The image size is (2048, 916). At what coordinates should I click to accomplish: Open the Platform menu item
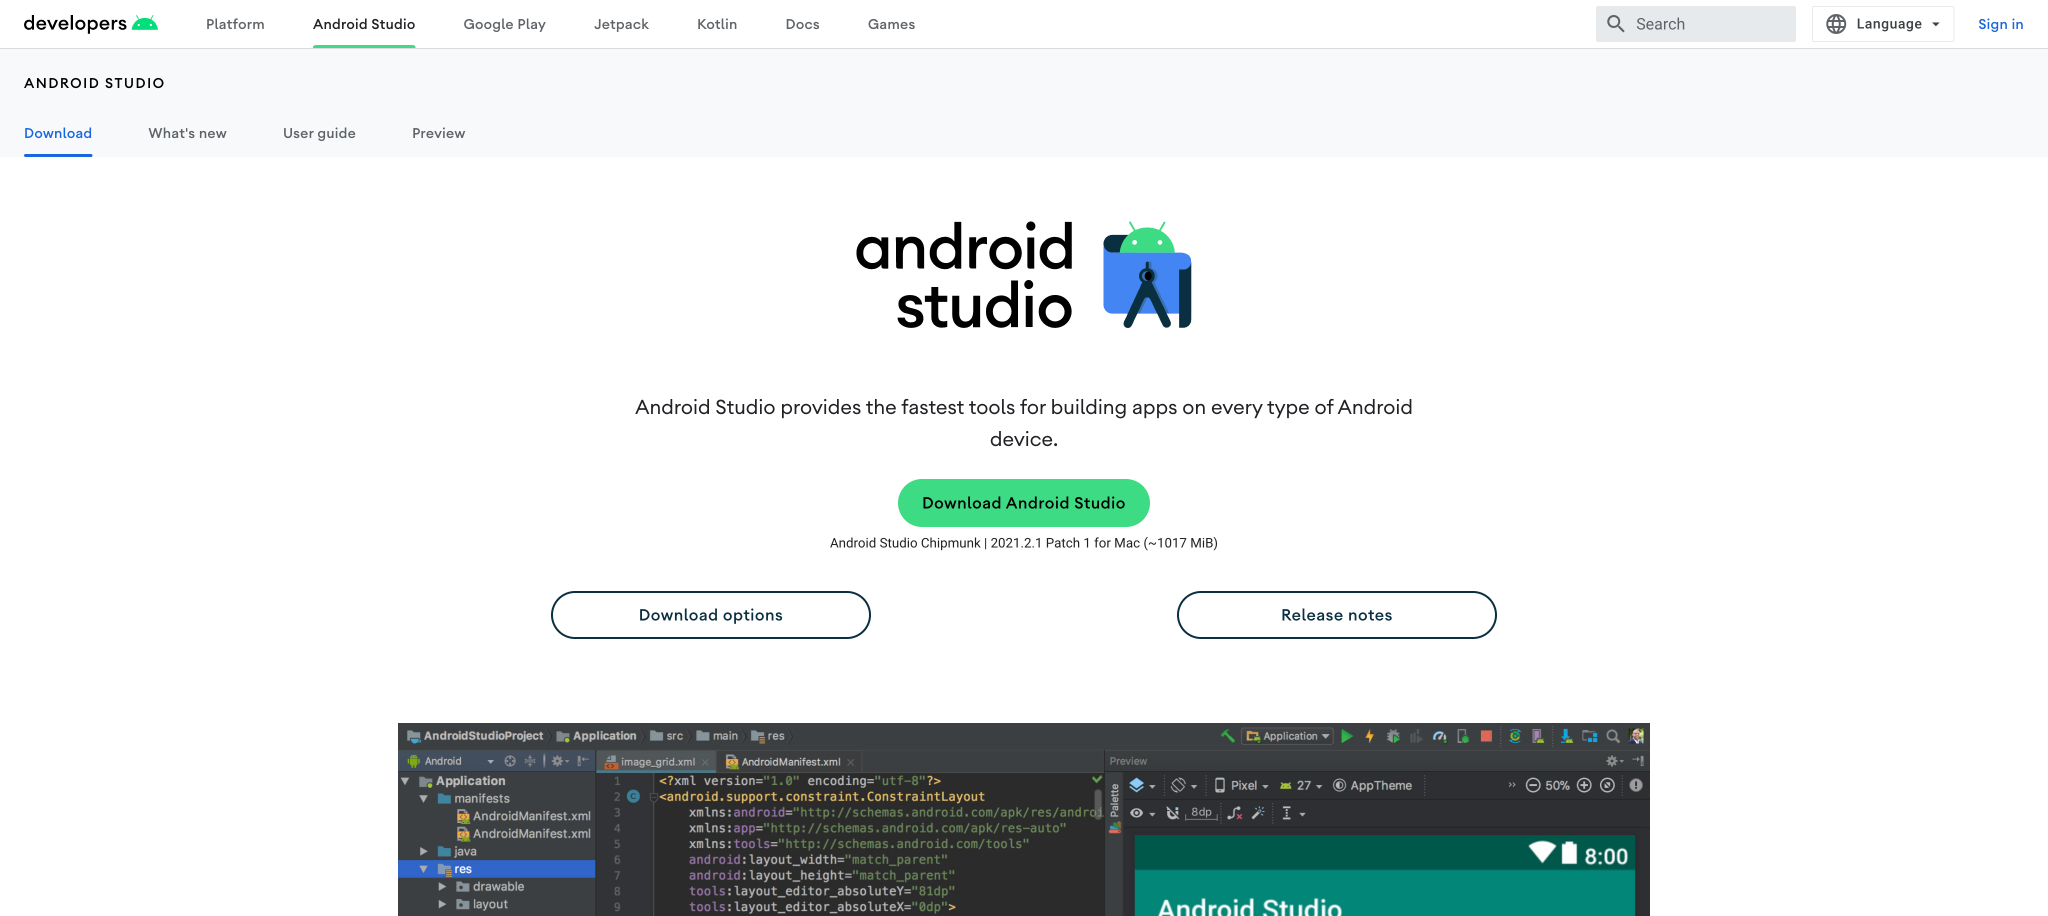235,24
